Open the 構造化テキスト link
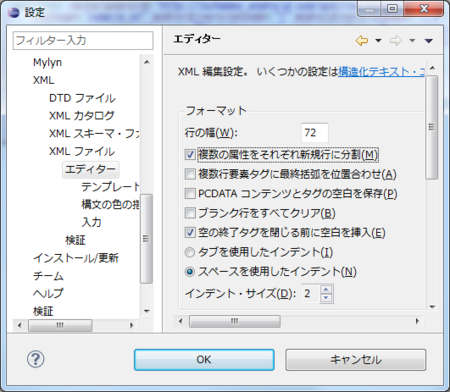This screenshot has height=392, width=450. pyautogui.click(x=381, y=72)
